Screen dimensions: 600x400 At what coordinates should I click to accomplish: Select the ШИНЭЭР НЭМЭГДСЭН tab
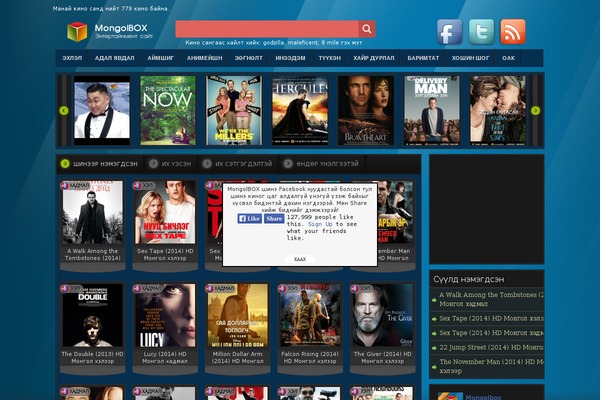99,164
